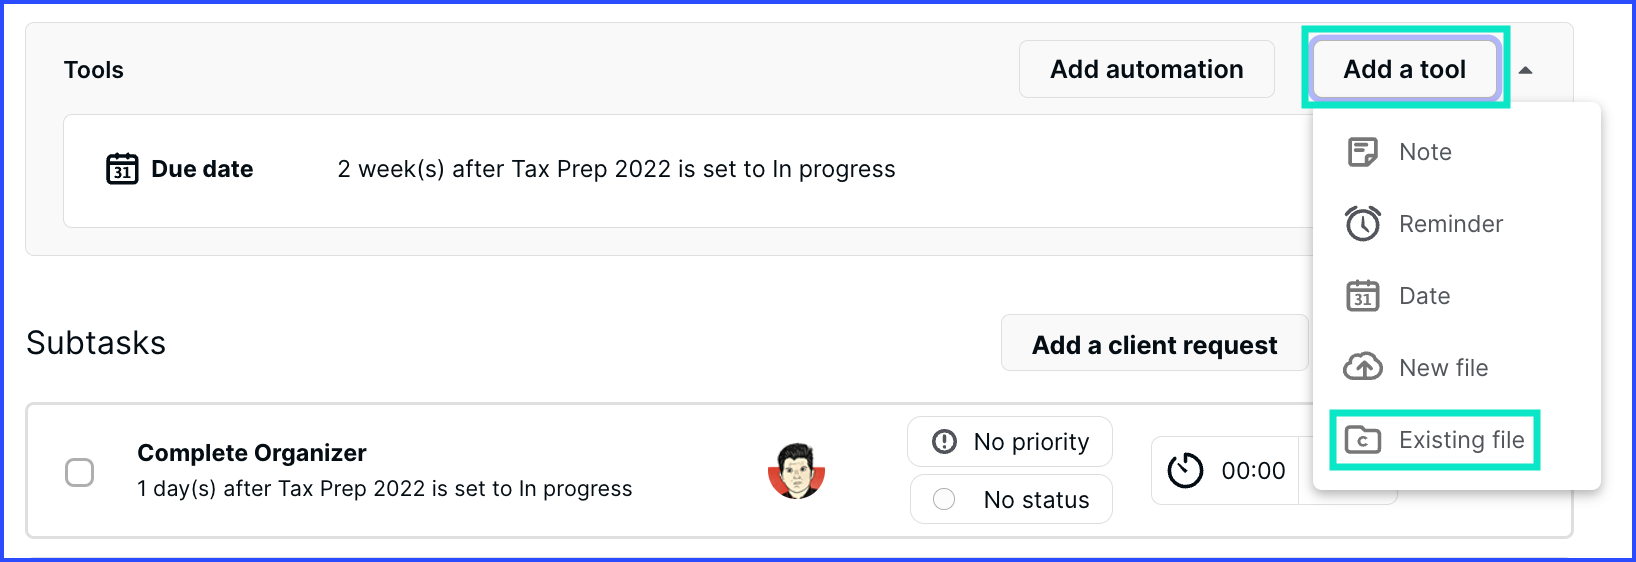Click the assignee avatar on Complete Organizer
This screenshot has width=1636, height=562.
pyautogui.click(x=796, y=470)
